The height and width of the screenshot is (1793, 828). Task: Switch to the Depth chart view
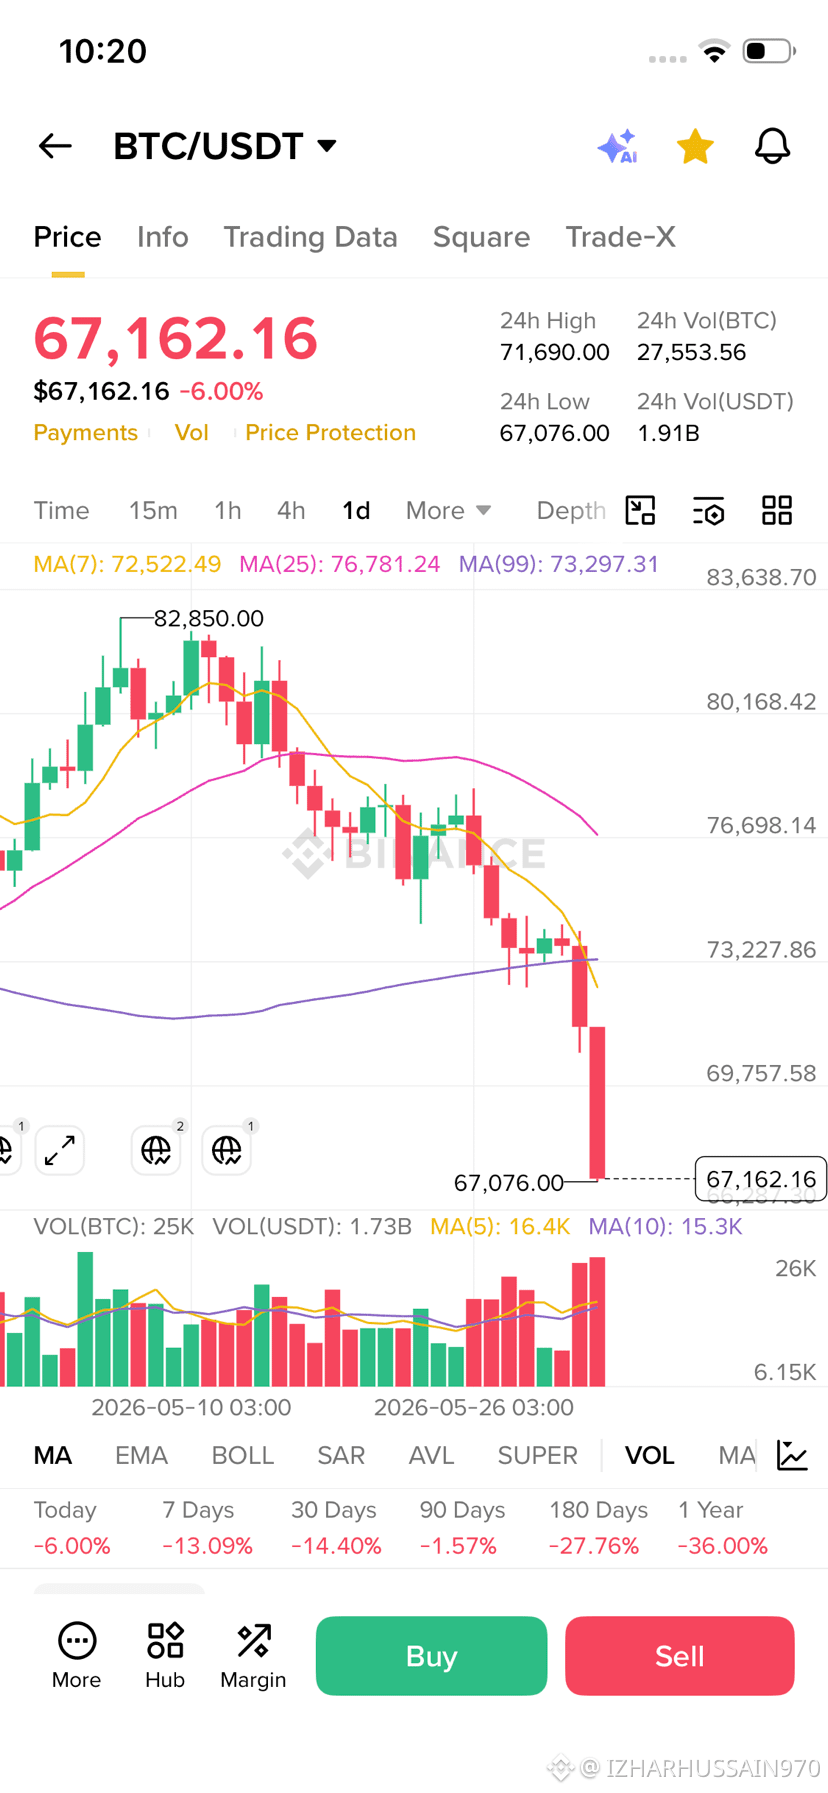tap(571, 510)
